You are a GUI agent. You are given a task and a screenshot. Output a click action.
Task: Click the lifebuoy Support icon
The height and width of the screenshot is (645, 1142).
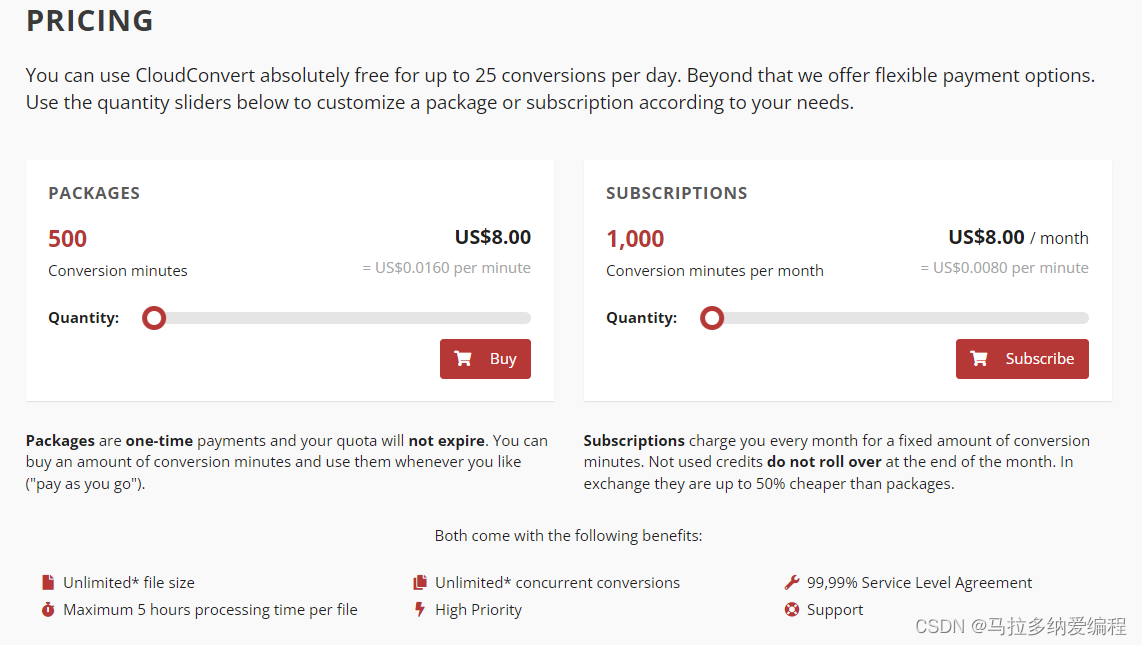(x=792, y=609)
